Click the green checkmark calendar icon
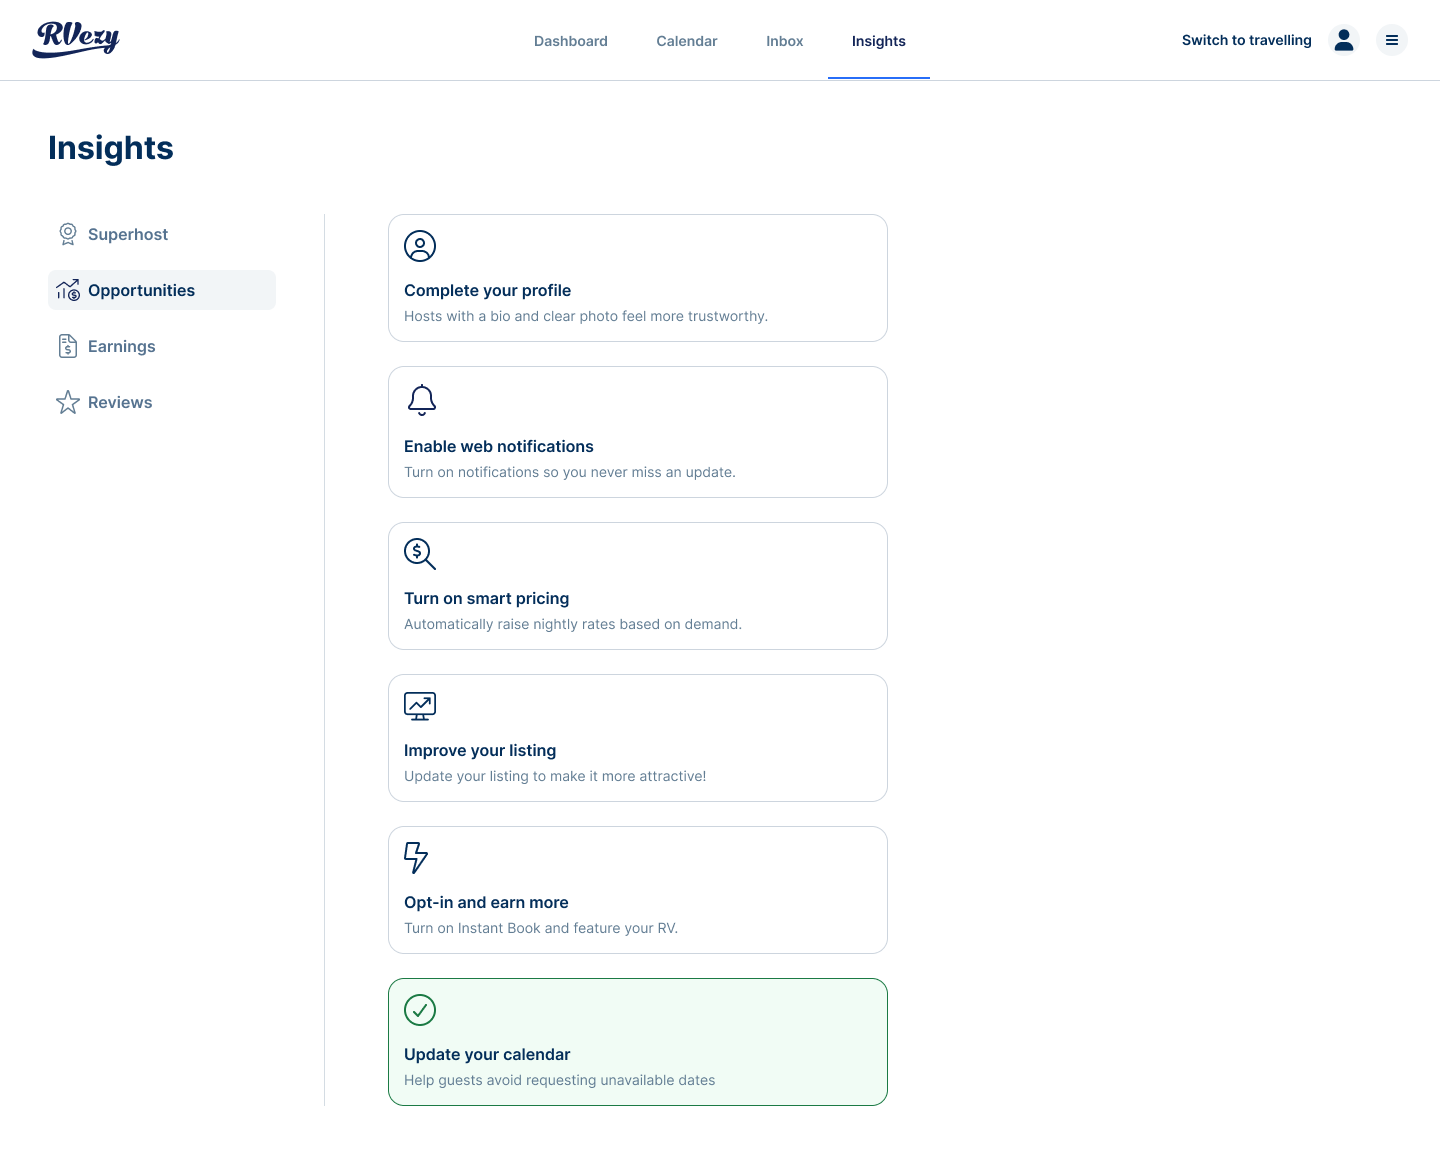1440x1170 pixels. coord(420,1010)
